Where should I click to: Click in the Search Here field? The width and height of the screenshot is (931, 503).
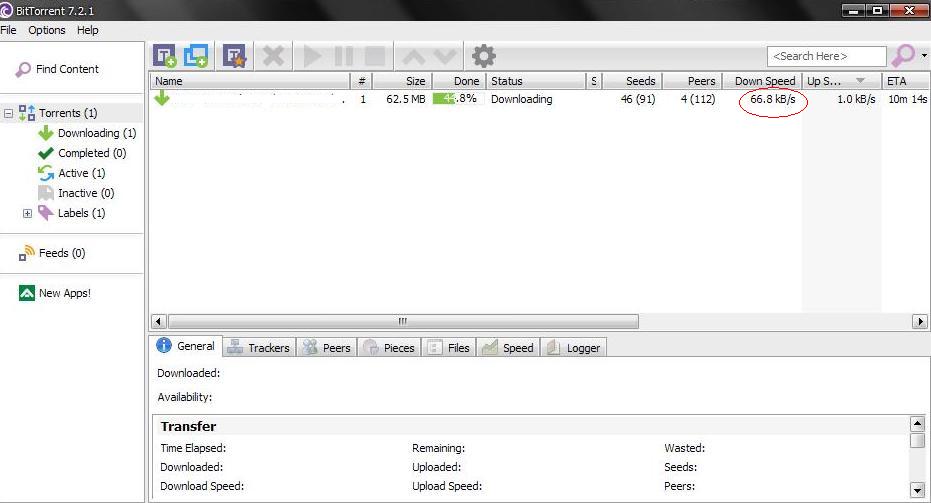(826, 56)
